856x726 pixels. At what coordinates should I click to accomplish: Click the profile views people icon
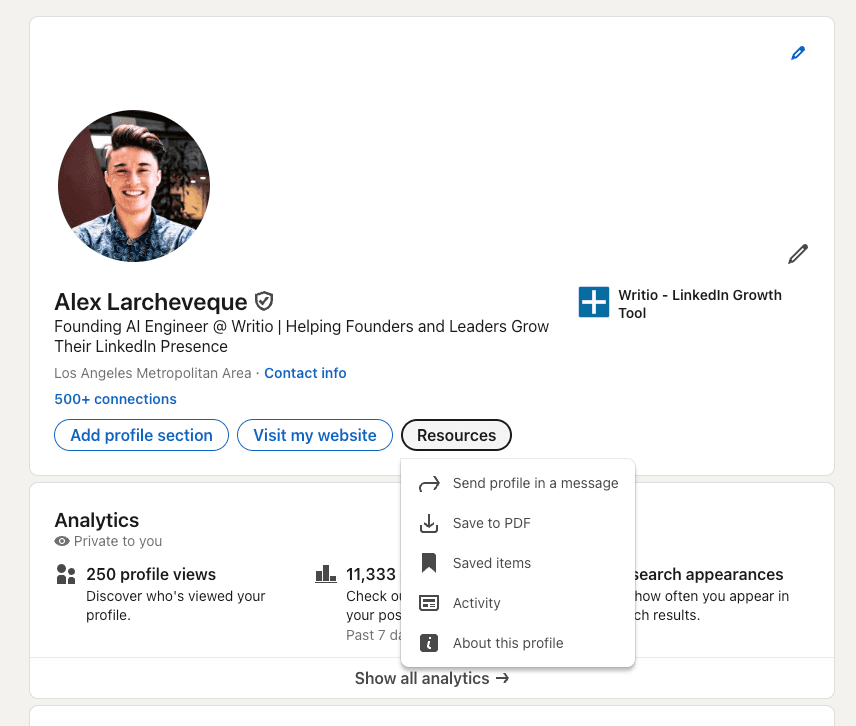tap(65, 574)
